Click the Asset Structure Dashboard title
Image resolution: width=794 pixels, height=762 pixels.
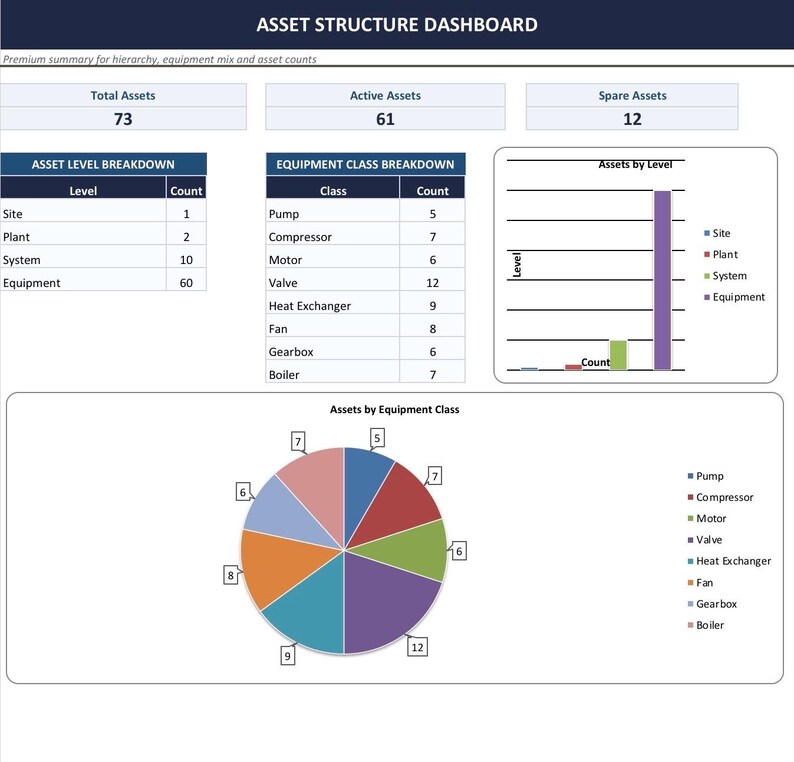coord(396,24)
